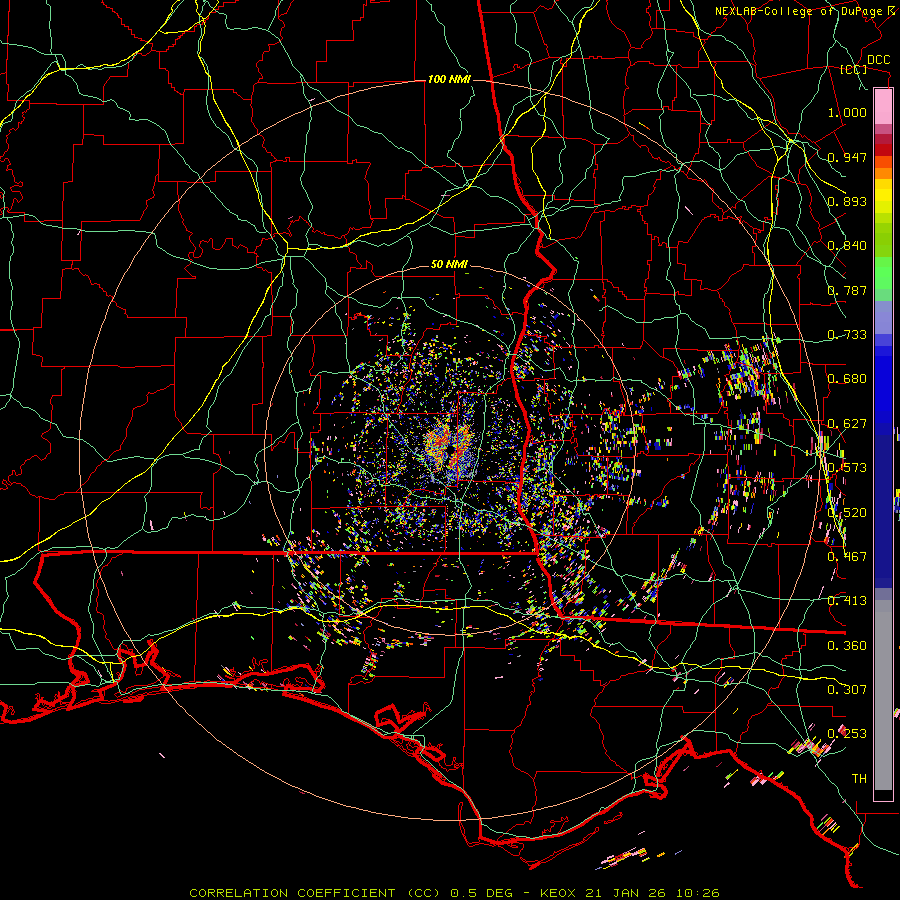
Task: Select the 0.520 scale value
Action: point(847,513)
